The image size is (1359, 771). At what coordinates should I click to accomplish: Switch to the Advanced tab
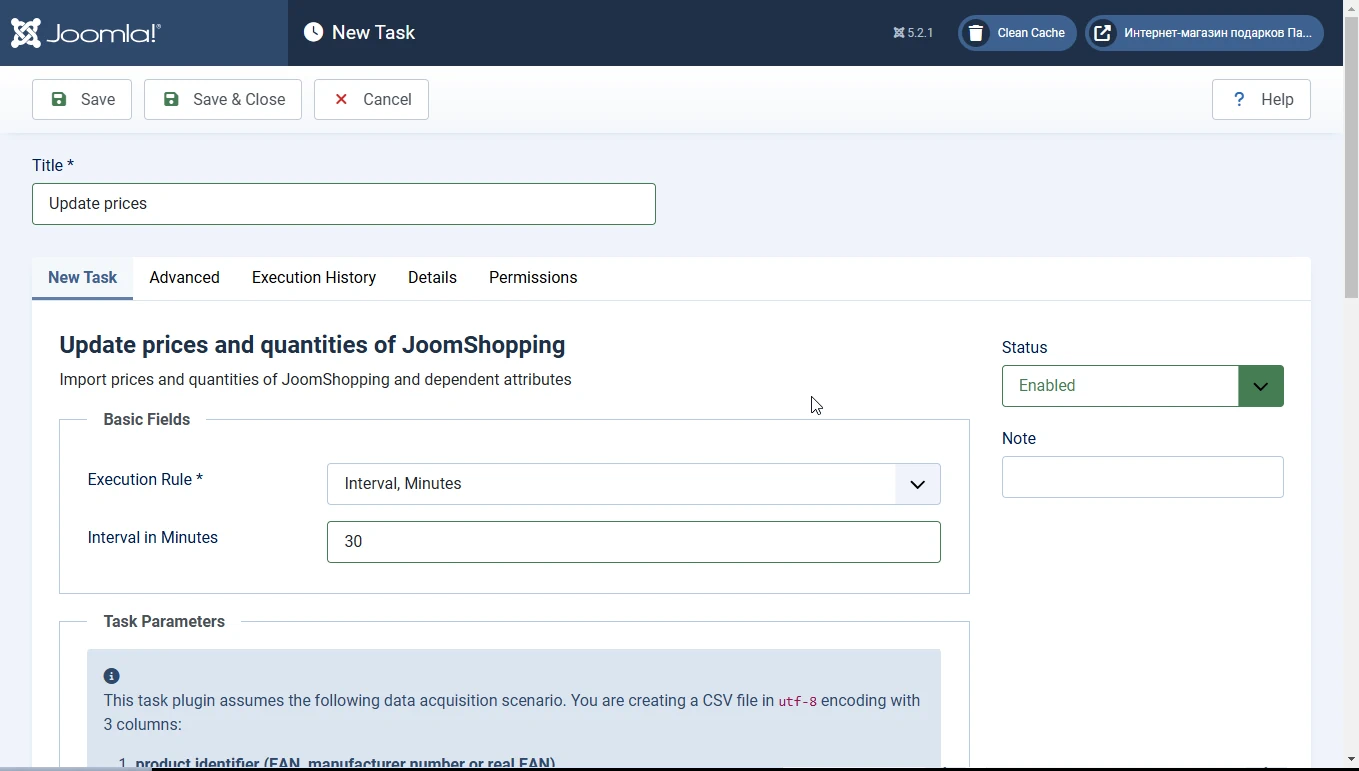coord(184,278)
